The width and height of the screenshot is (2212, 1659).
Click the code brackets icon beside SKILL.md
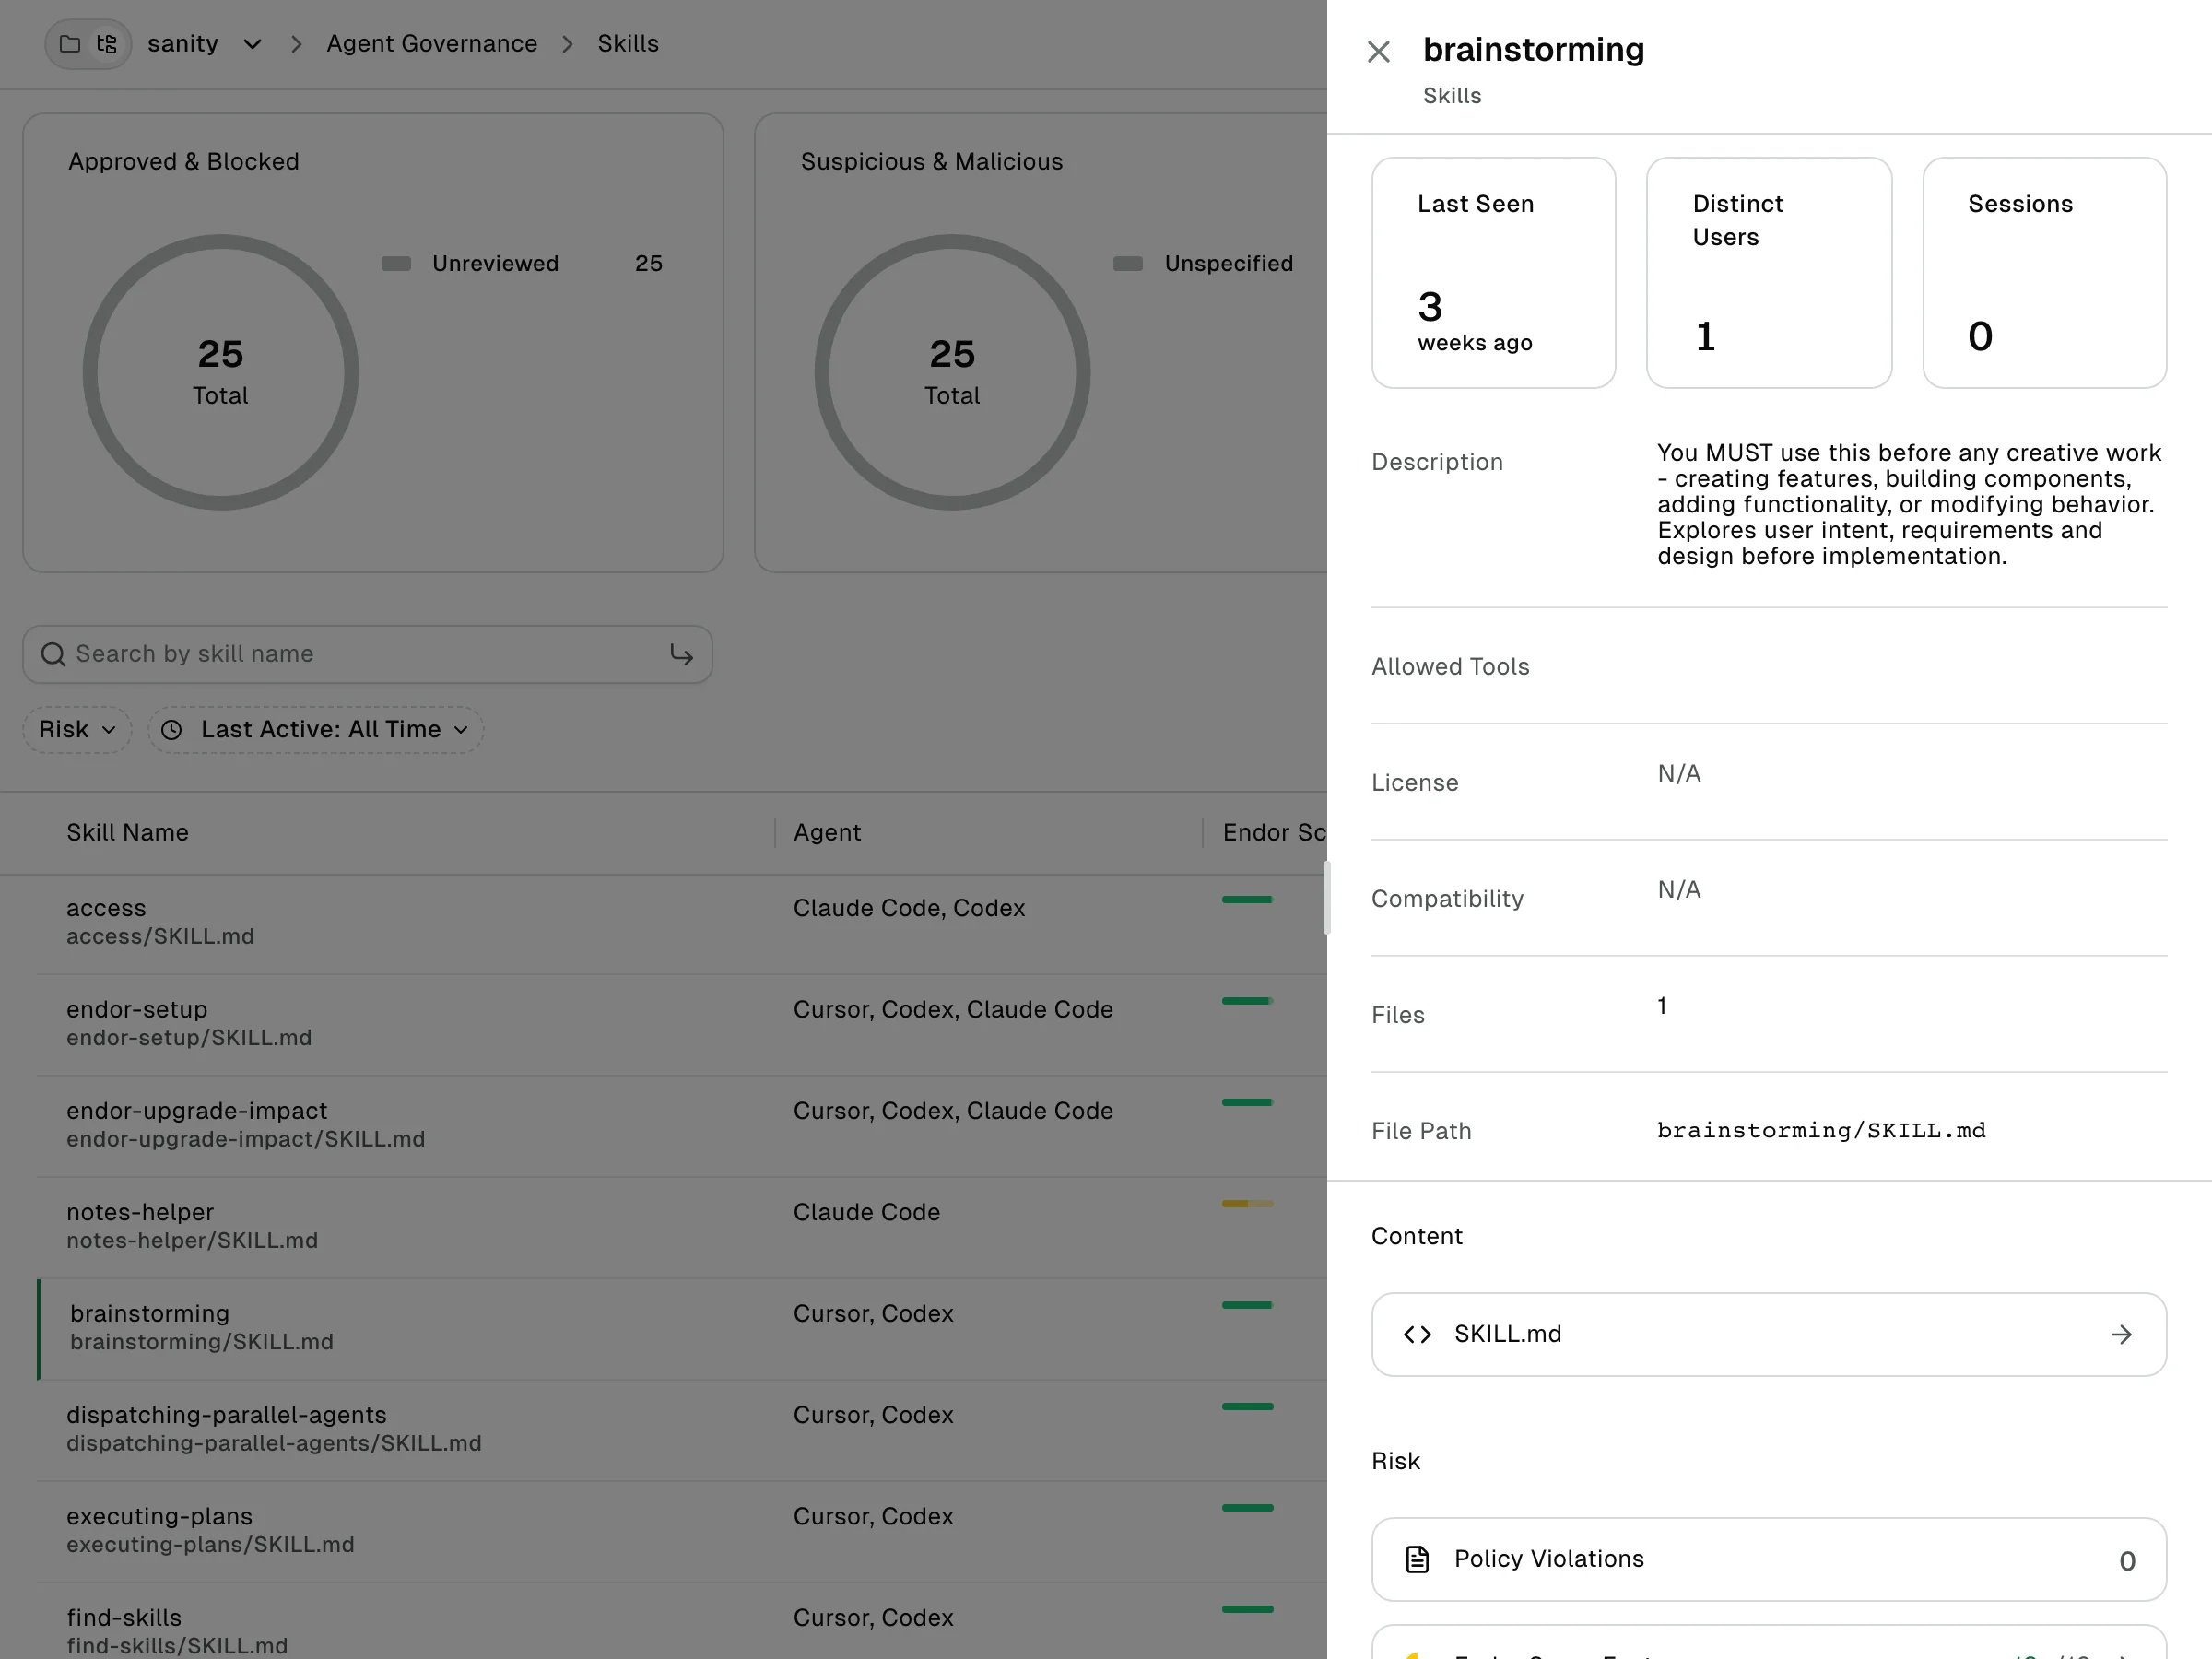tap(1417, 1334)
